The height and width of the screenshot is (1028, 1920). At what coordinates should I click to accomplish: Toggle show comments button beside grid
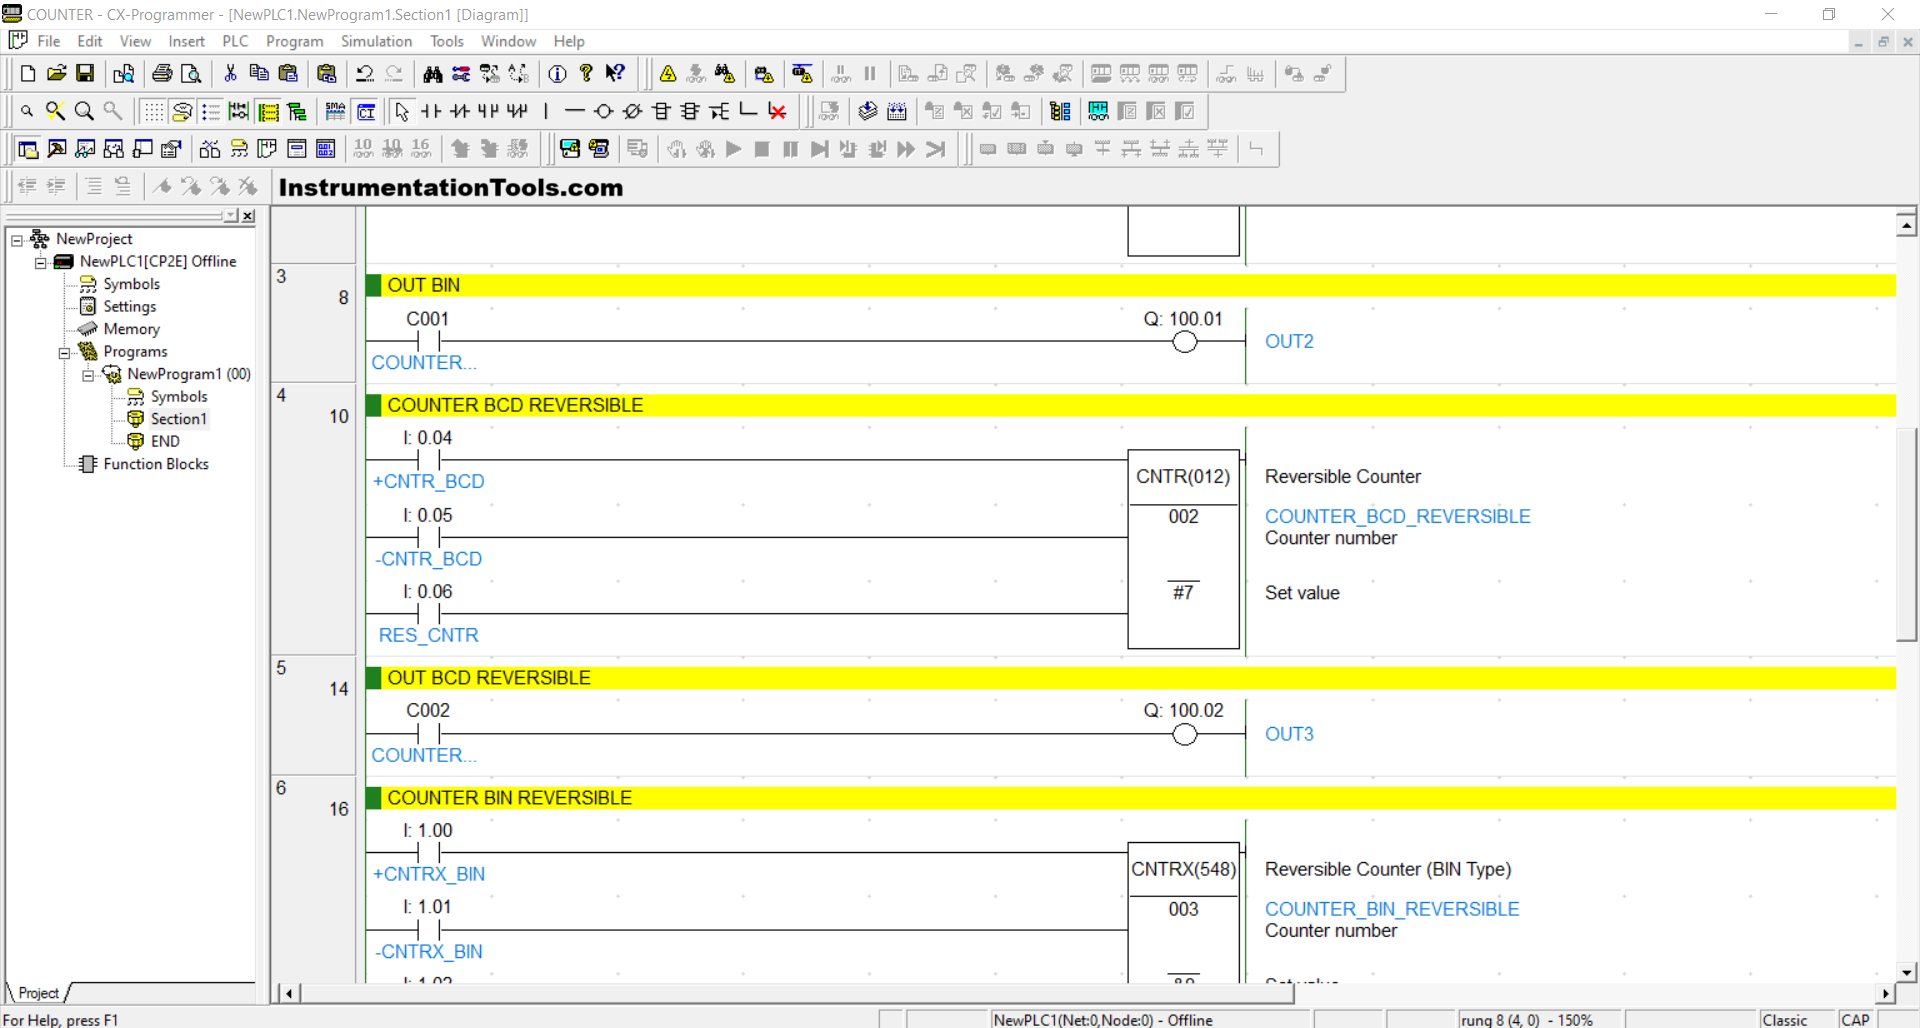click(x=182, y=111)
